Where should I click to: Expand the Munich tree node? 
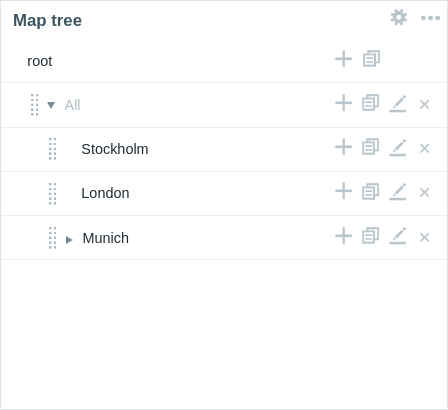click(69, 240)
